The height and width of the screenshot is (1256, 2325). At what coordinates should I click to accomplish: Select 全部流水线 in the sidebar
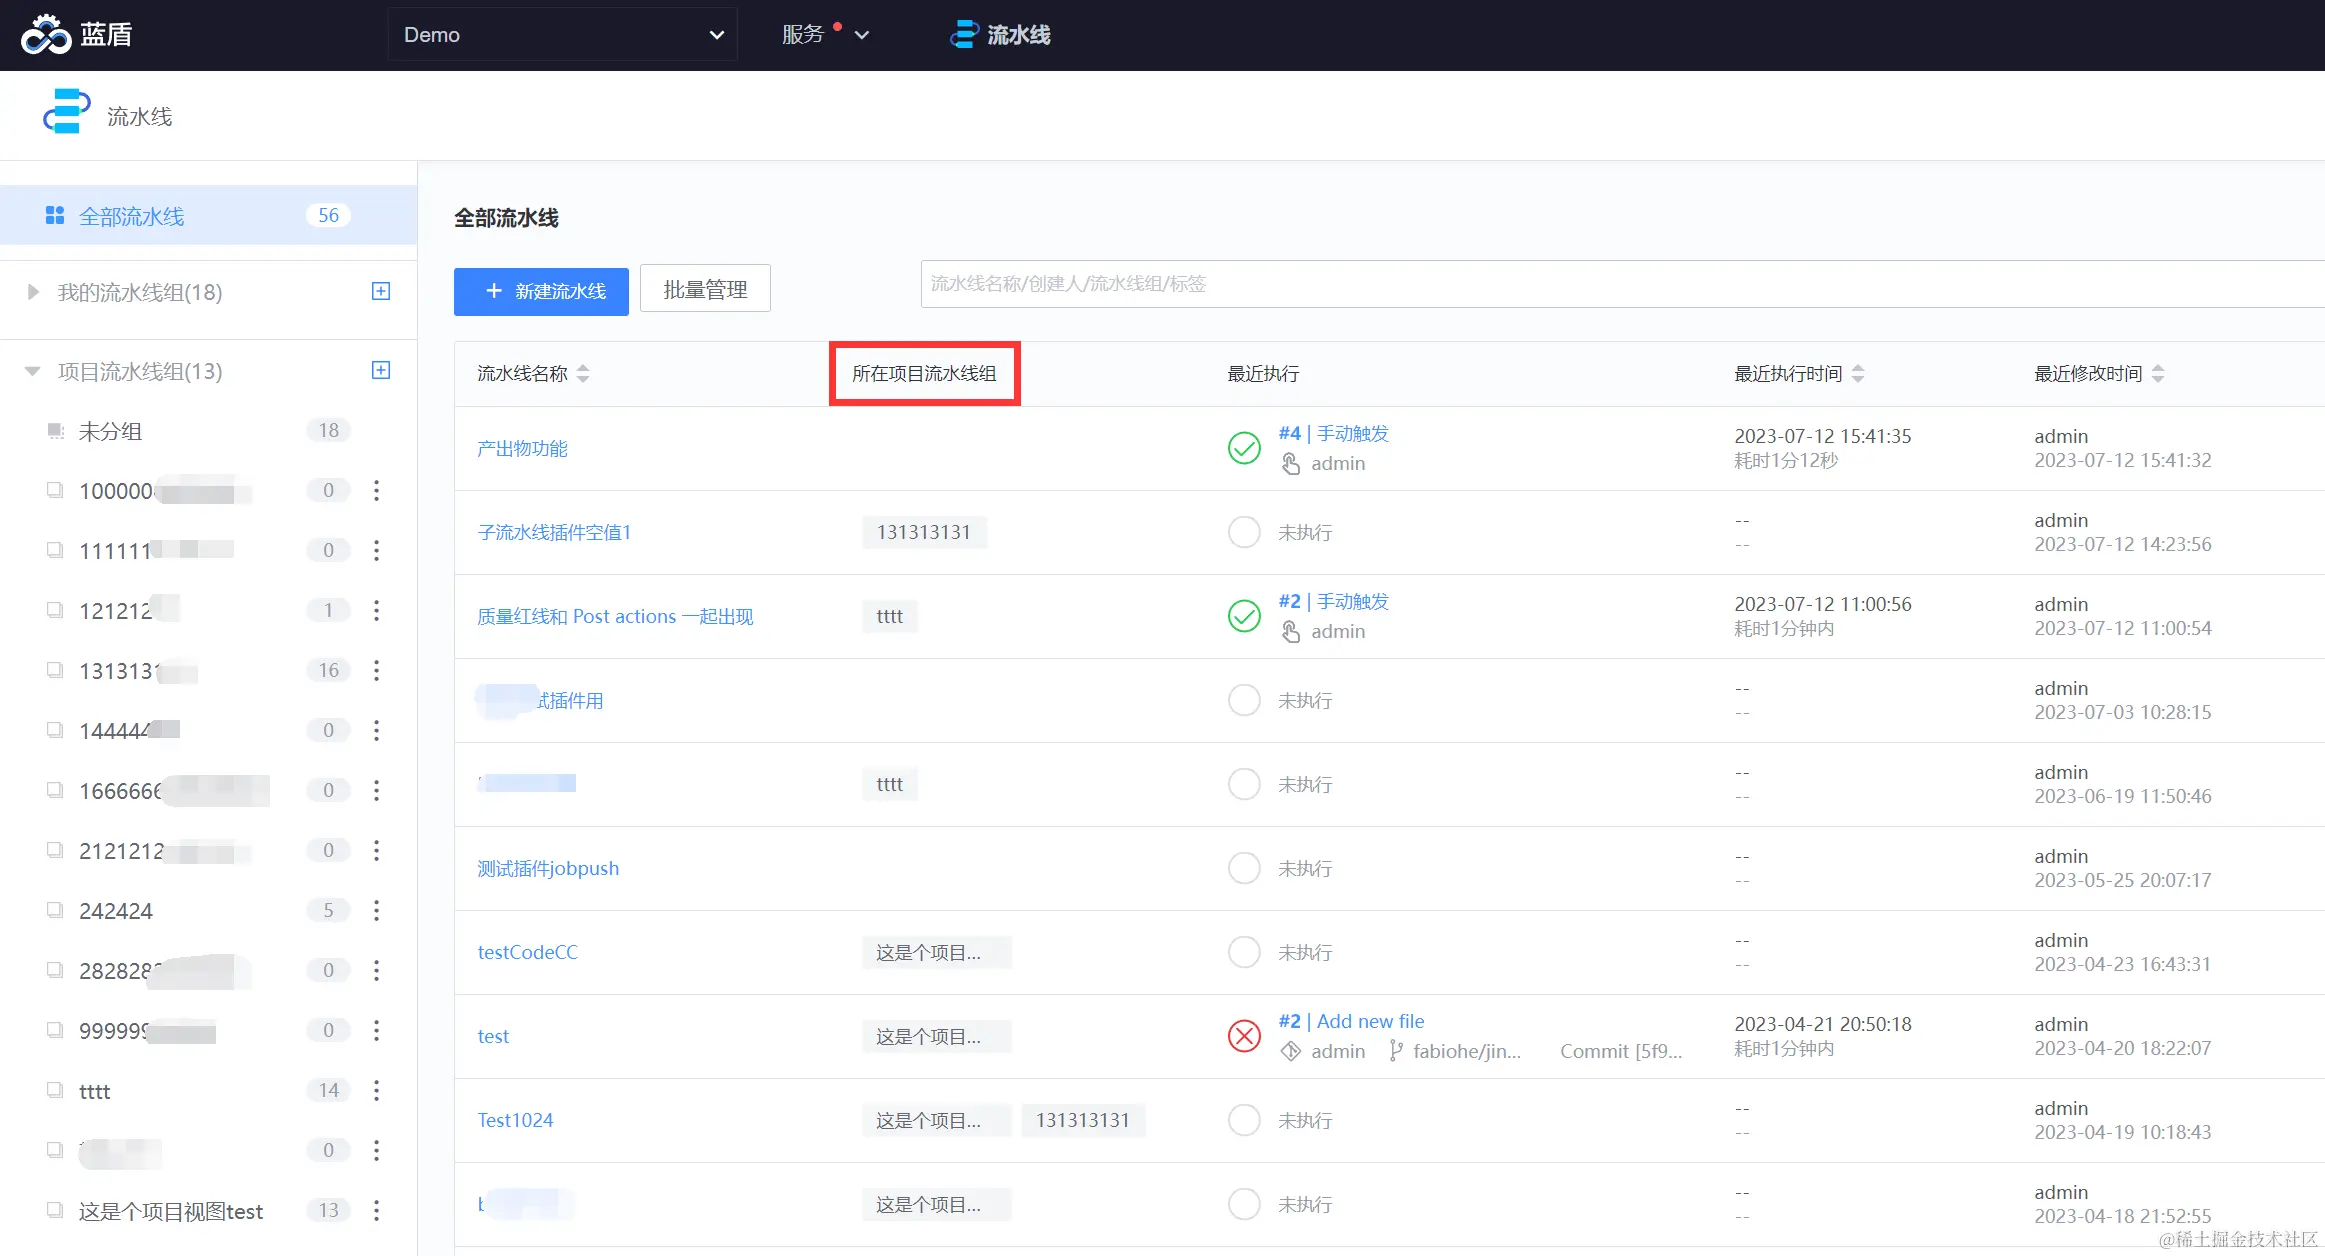[x=132, y=216]
